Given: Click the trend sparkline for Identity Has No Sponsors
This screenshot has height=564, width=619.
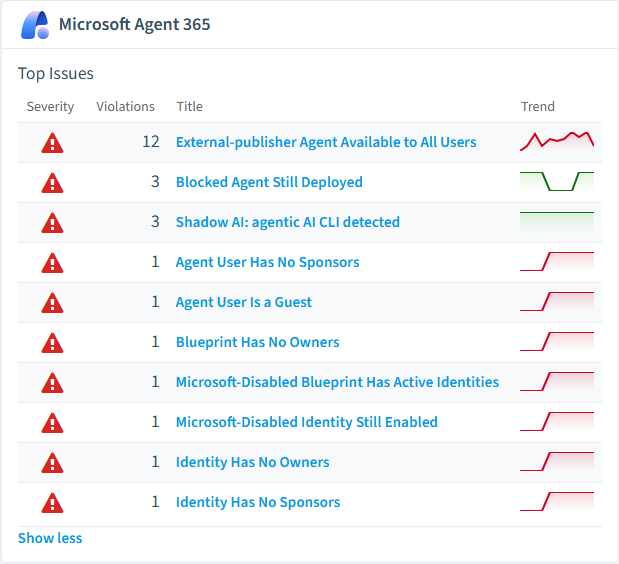Looking at the screenshot, I should click(557, 501).
